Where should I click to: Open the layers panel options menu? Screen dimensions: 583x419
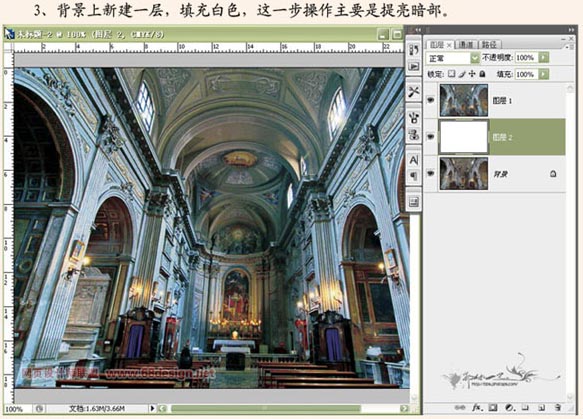(x=568, y=46)
